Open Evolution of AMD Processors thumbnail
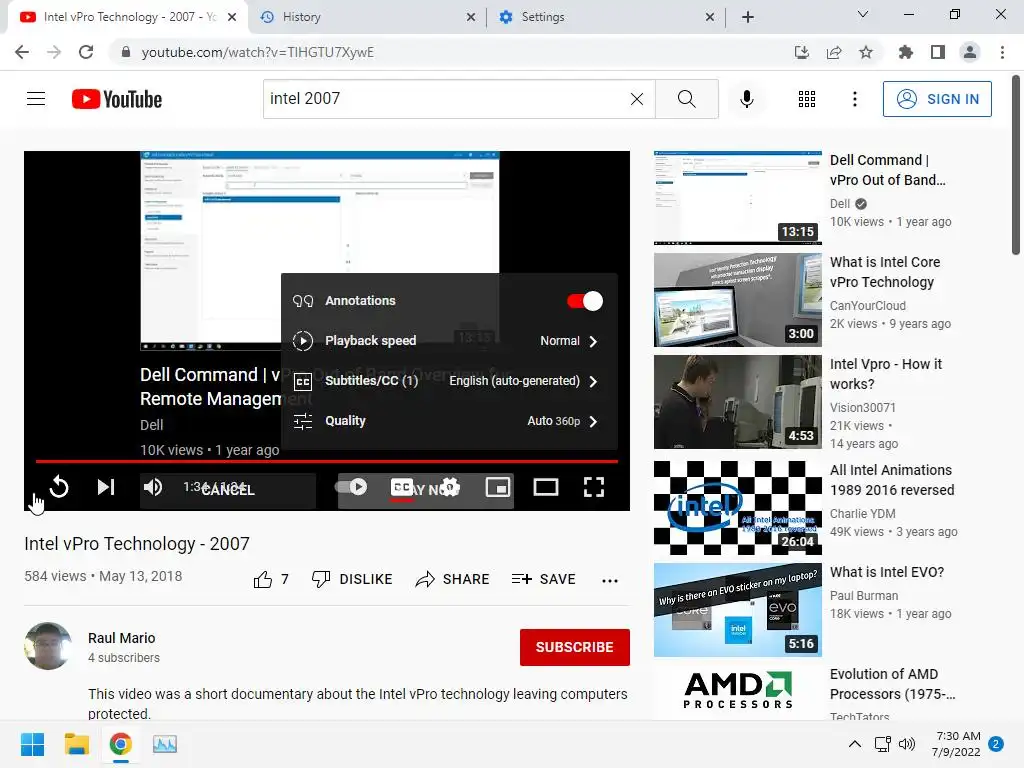The height and width of the screenshot is (768, 1024). tap(738, 692)
